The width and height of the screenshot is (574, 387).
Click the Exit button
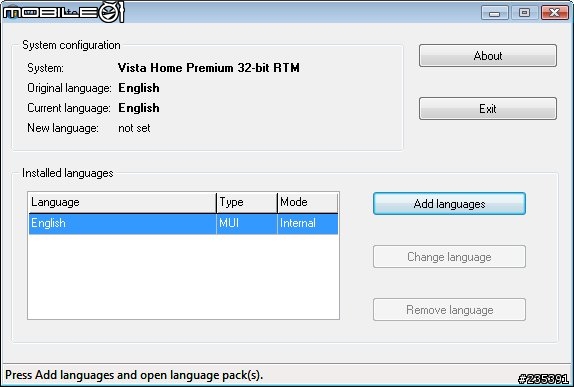coord(488,108)
